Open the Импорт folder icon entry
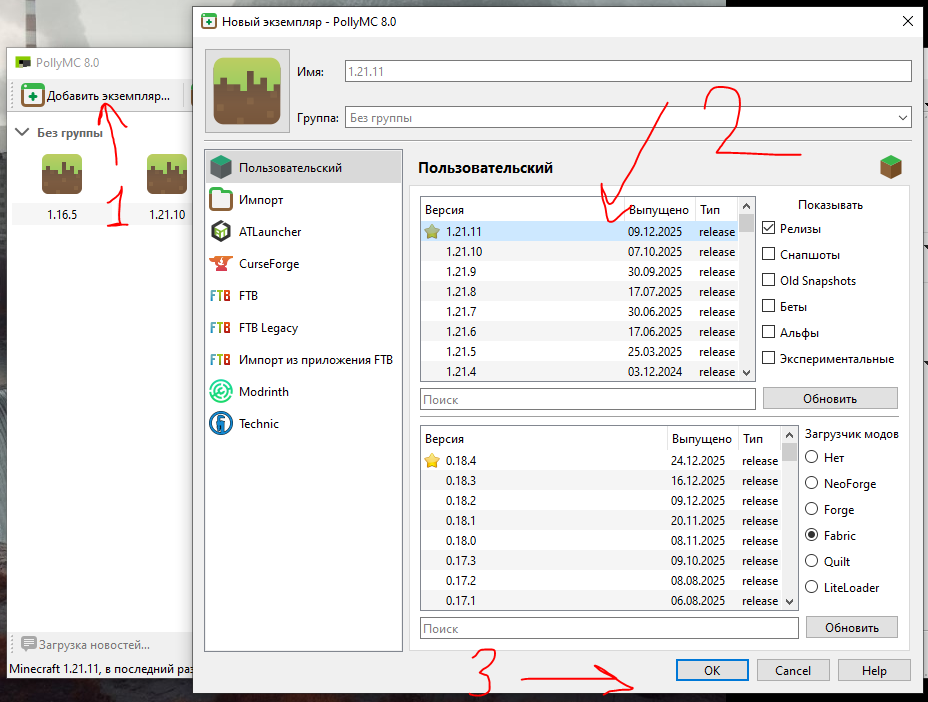Image resolution: width=928 pixels, height=702 pixels. pos(221,199)
